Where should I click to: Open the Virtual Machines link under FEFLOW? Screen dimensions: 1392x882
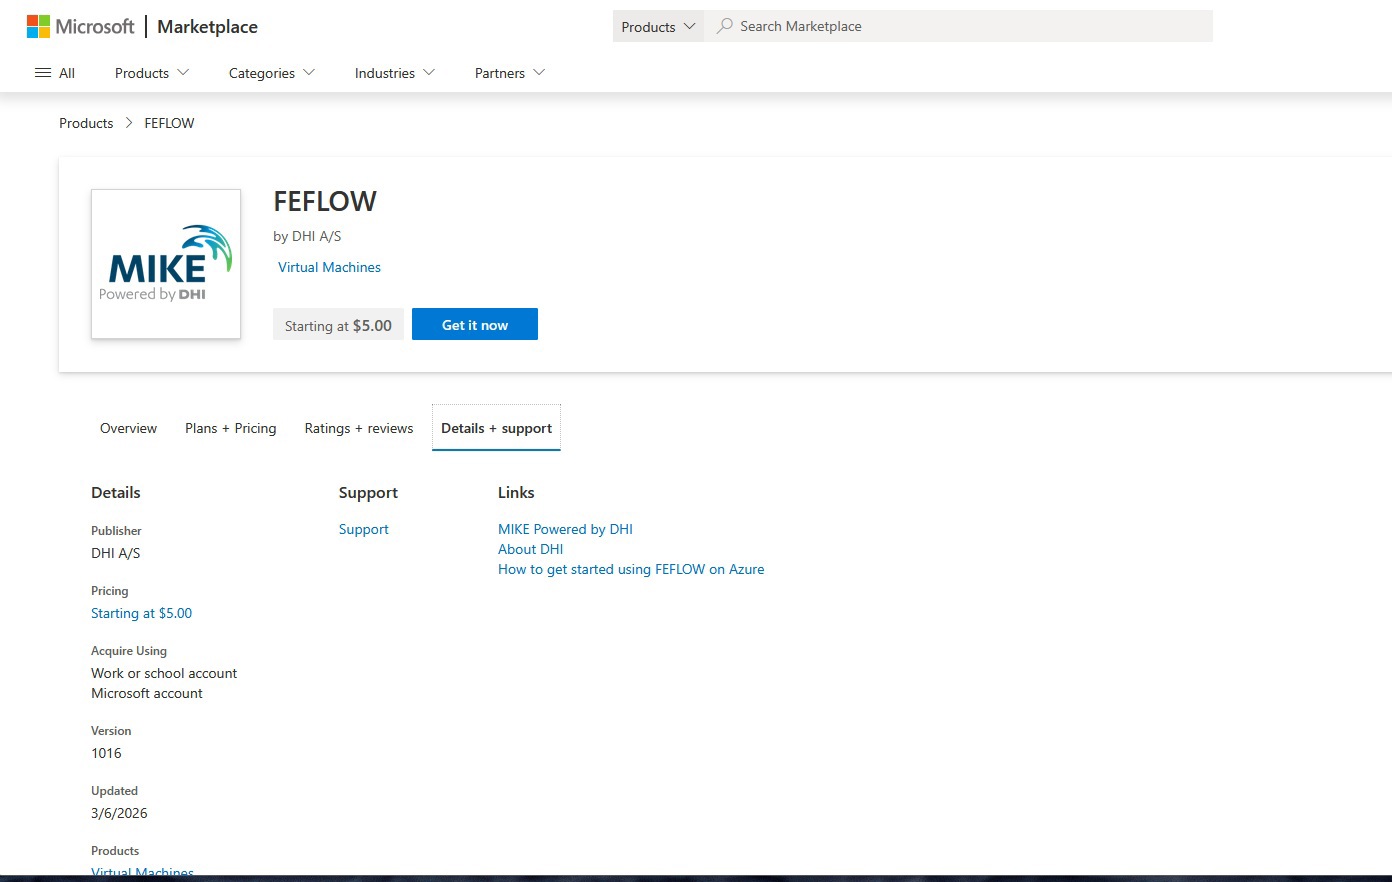click(329, 267)
